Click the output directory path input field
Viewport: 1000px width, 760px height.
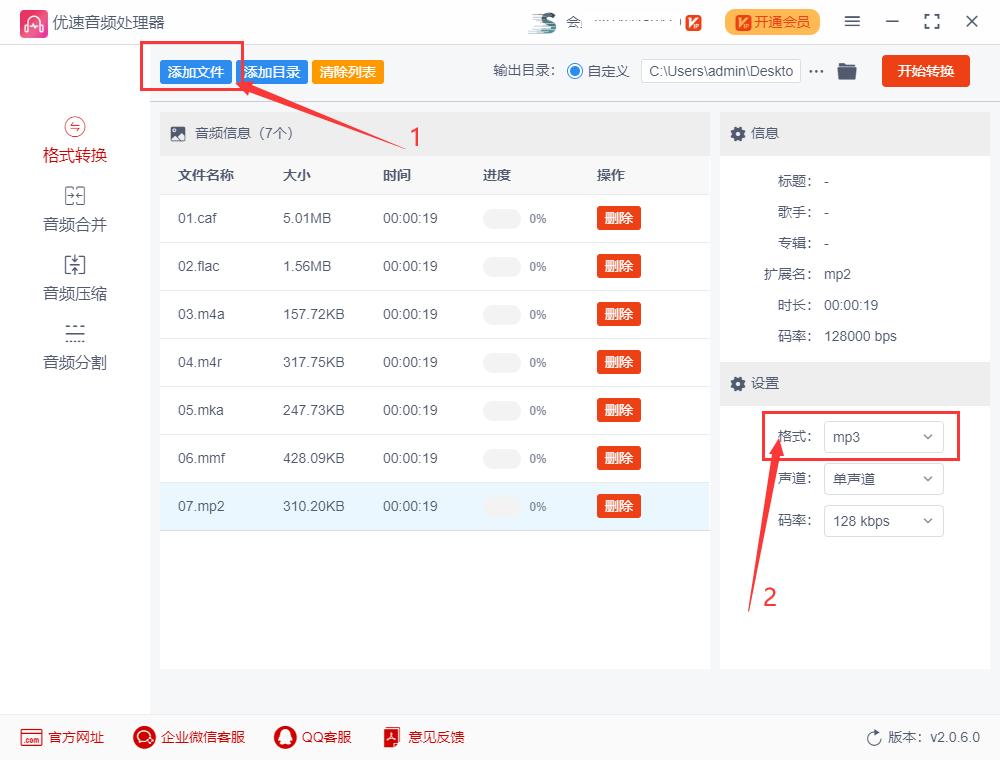720,70
